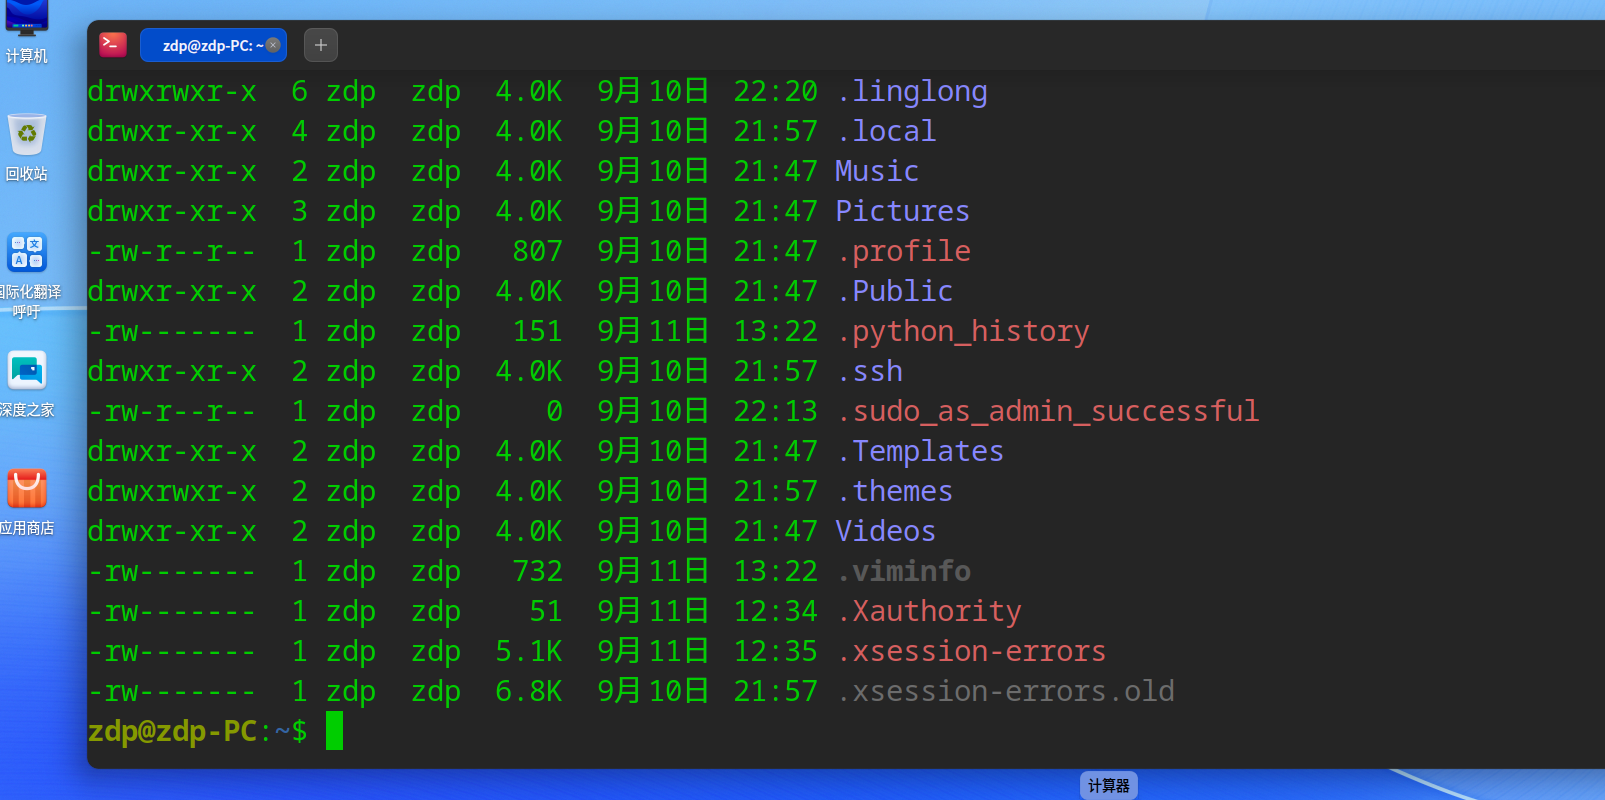This screenshot has height=800, width=1605.
Task: Open the App Store desktop icon
Action: click(27, 502)
